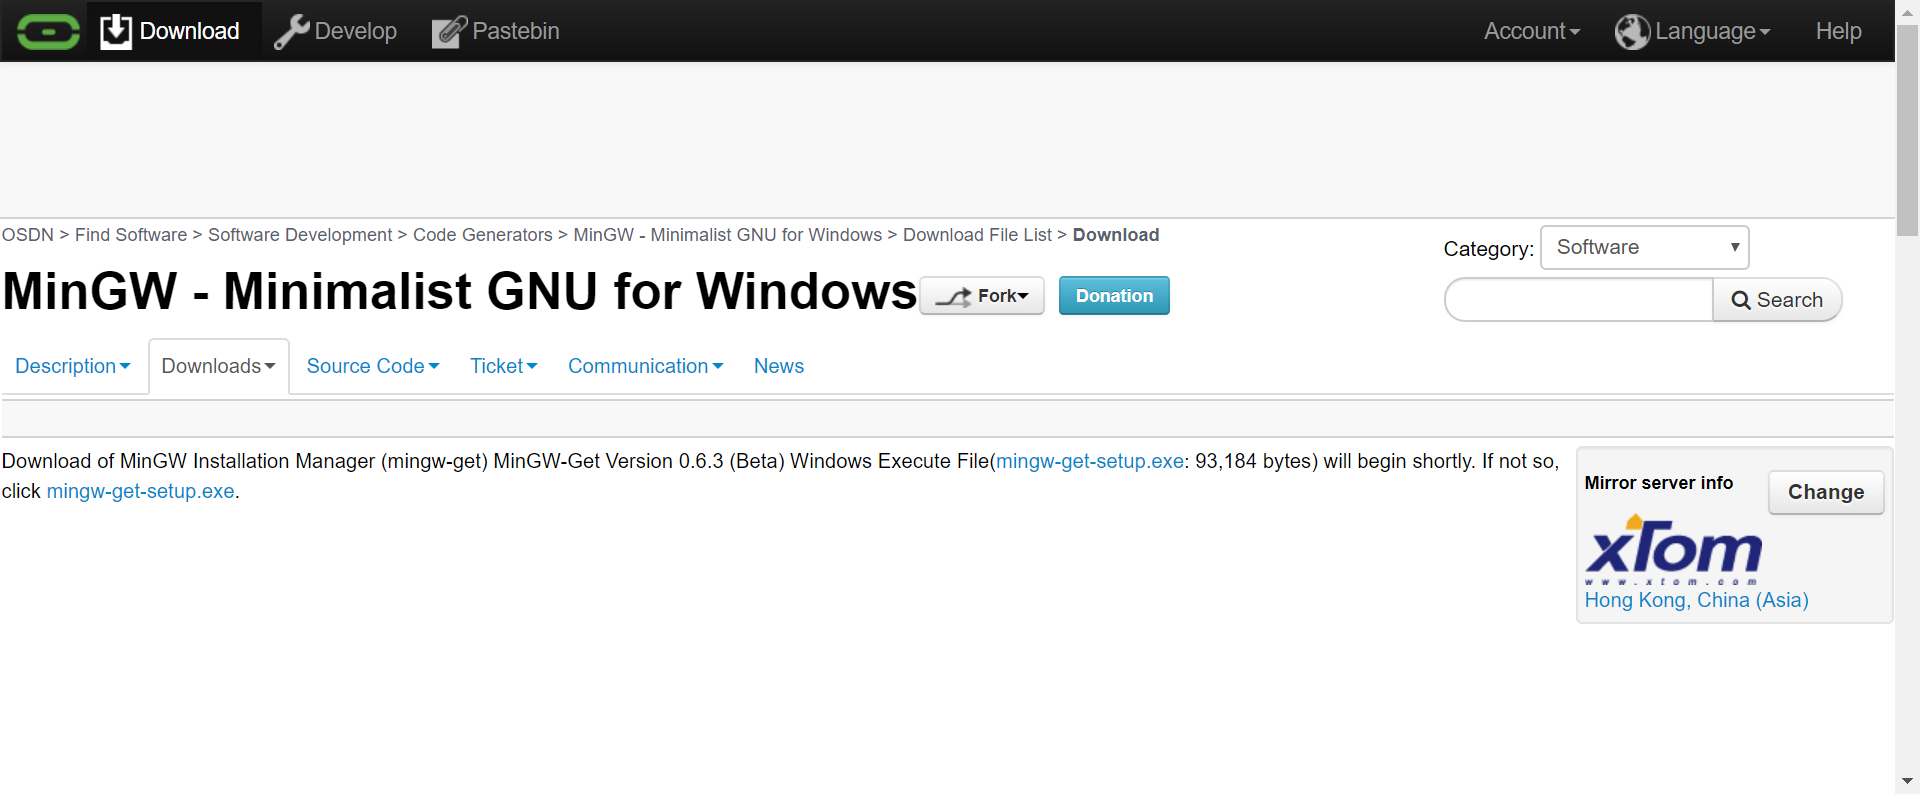The image size is (1920, 794).
Task: Click the xTom mirror logo
Action: pos(1673,549)
